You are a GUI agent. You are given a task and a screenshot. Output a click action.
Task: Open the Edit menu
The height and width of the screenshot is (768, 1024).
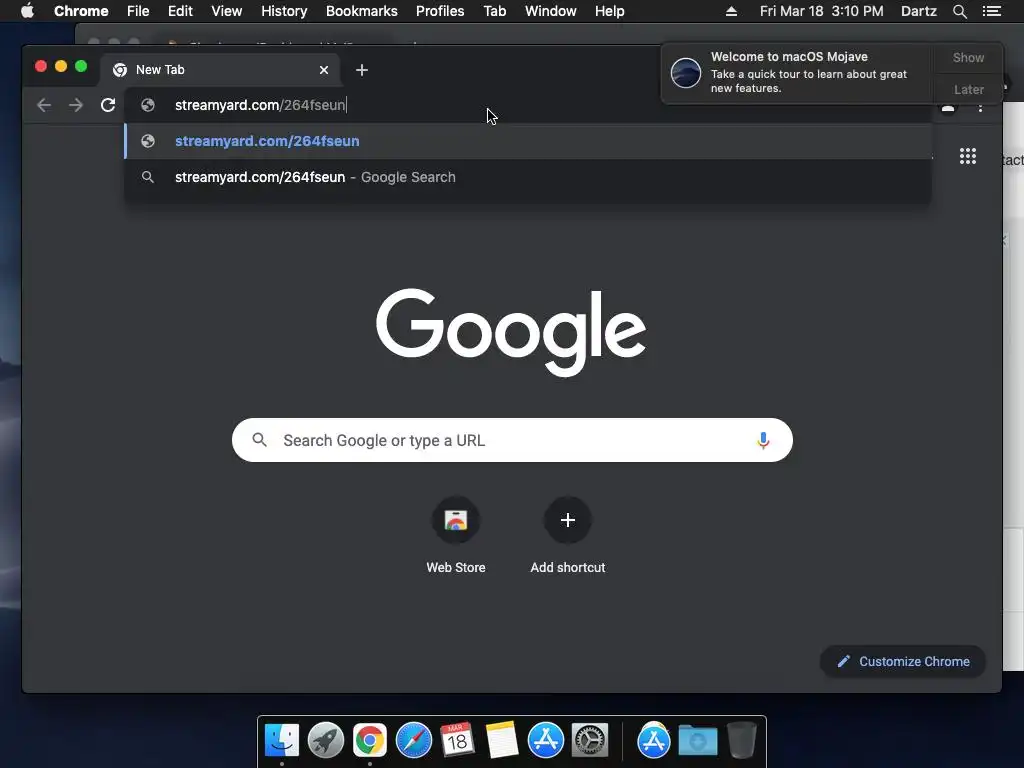[x=180, y=11]
